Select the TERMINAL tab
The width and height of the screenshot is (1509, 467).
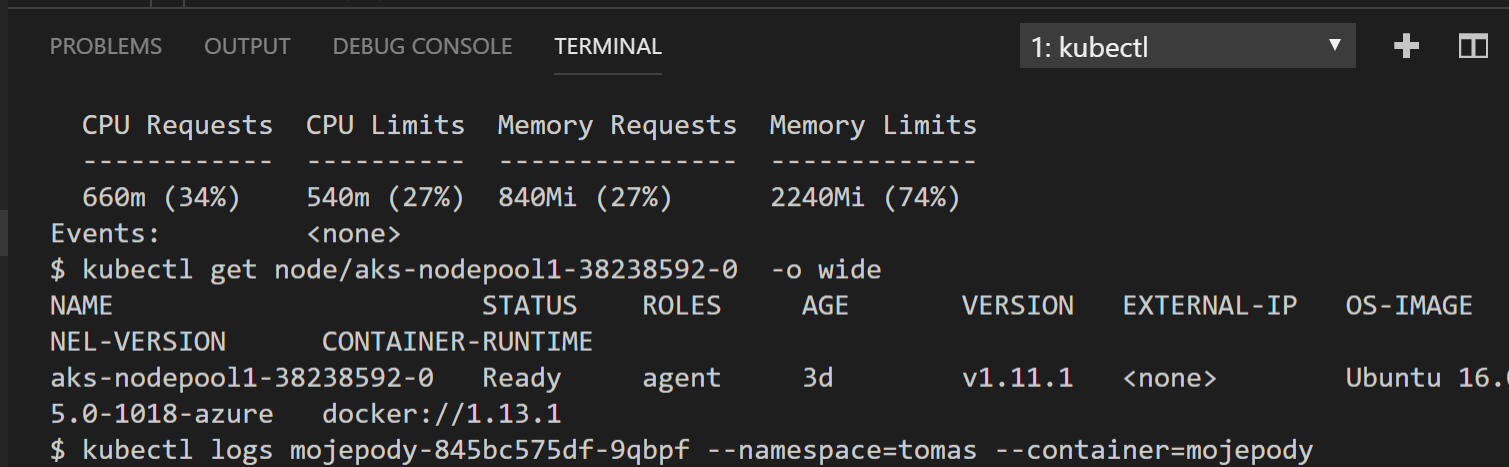[x=608, y=46]
